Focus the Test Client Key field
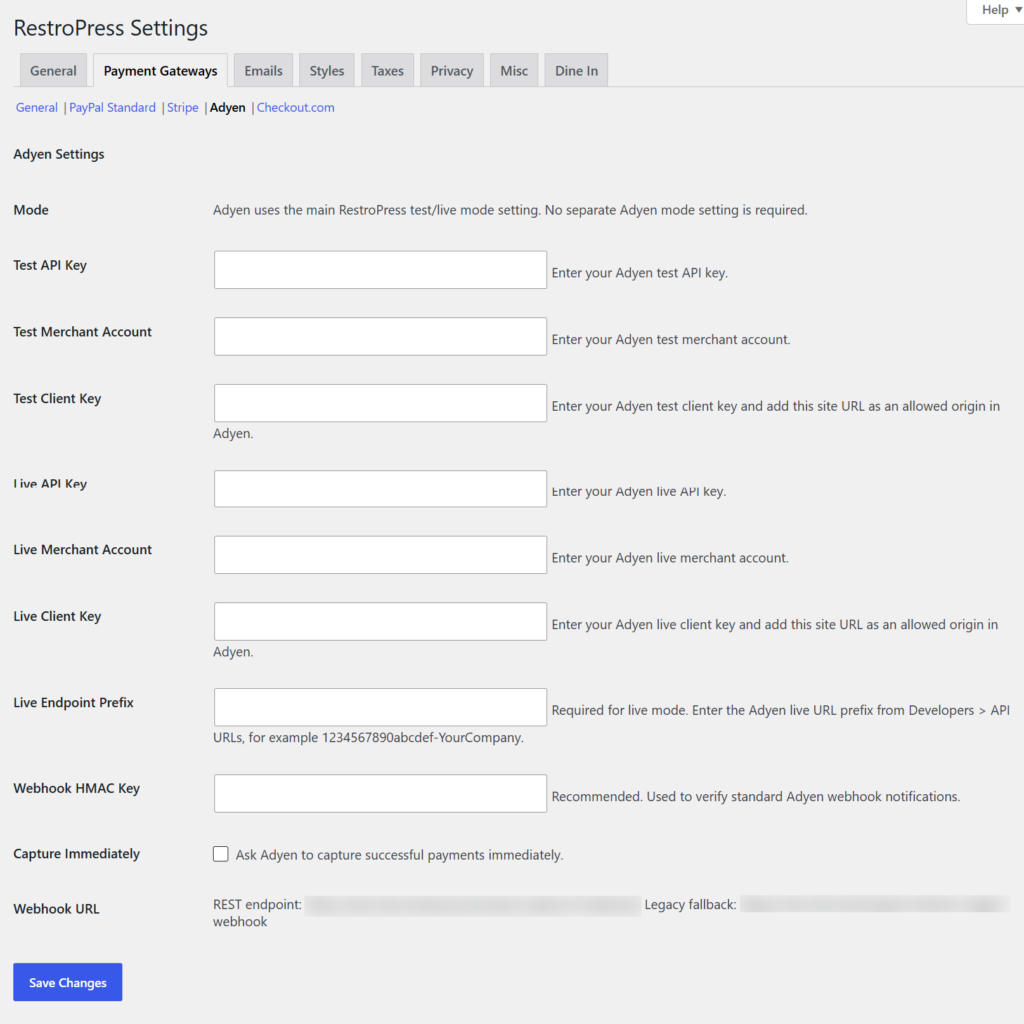This screenshot has height=1024, width=1024. pos(380,403)
